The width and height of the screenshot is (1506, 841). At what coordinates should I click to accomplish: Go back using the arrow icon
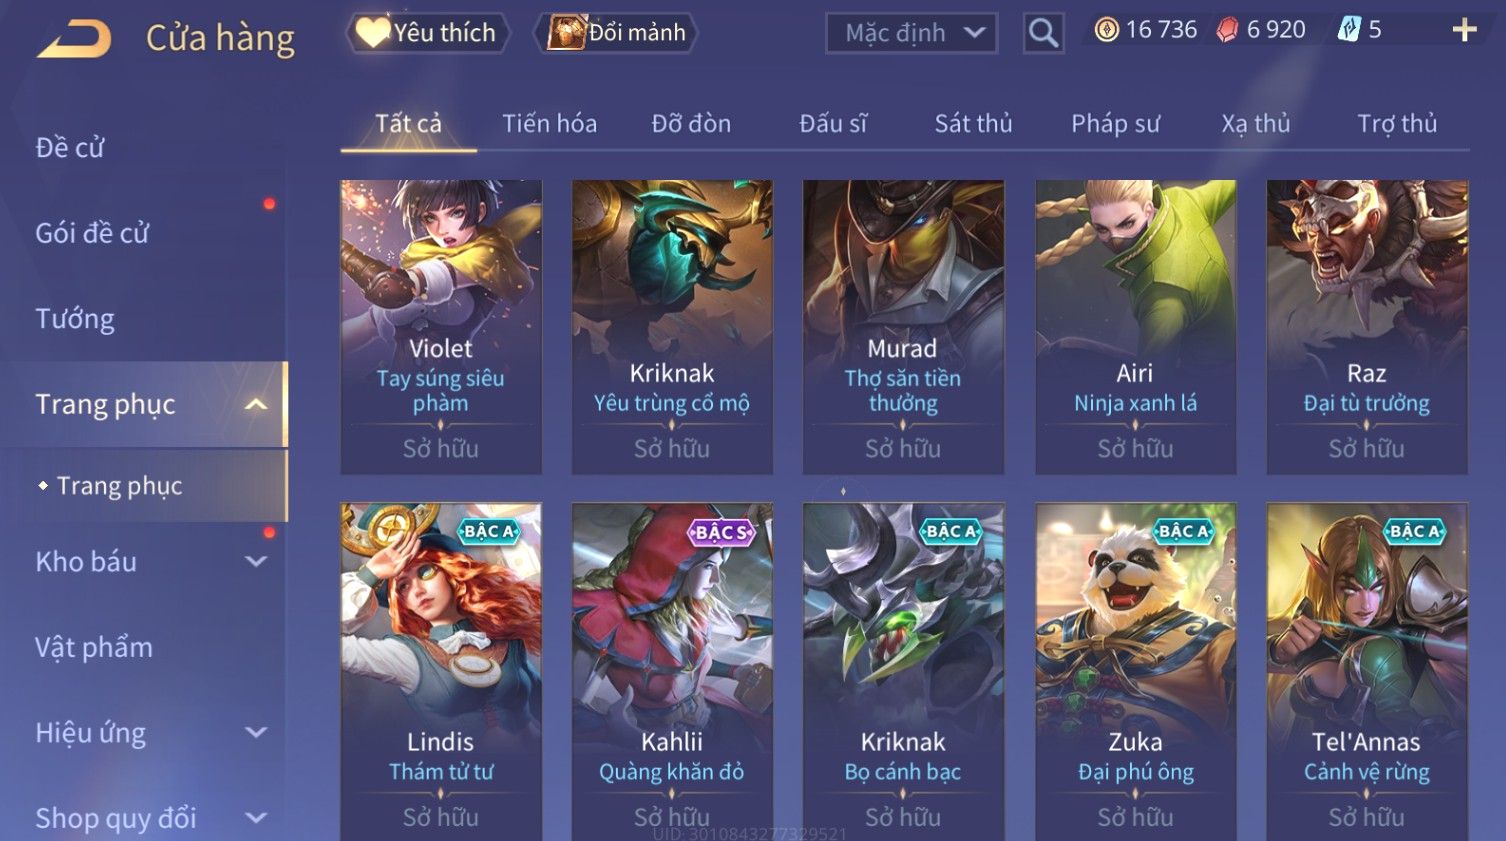74,39
